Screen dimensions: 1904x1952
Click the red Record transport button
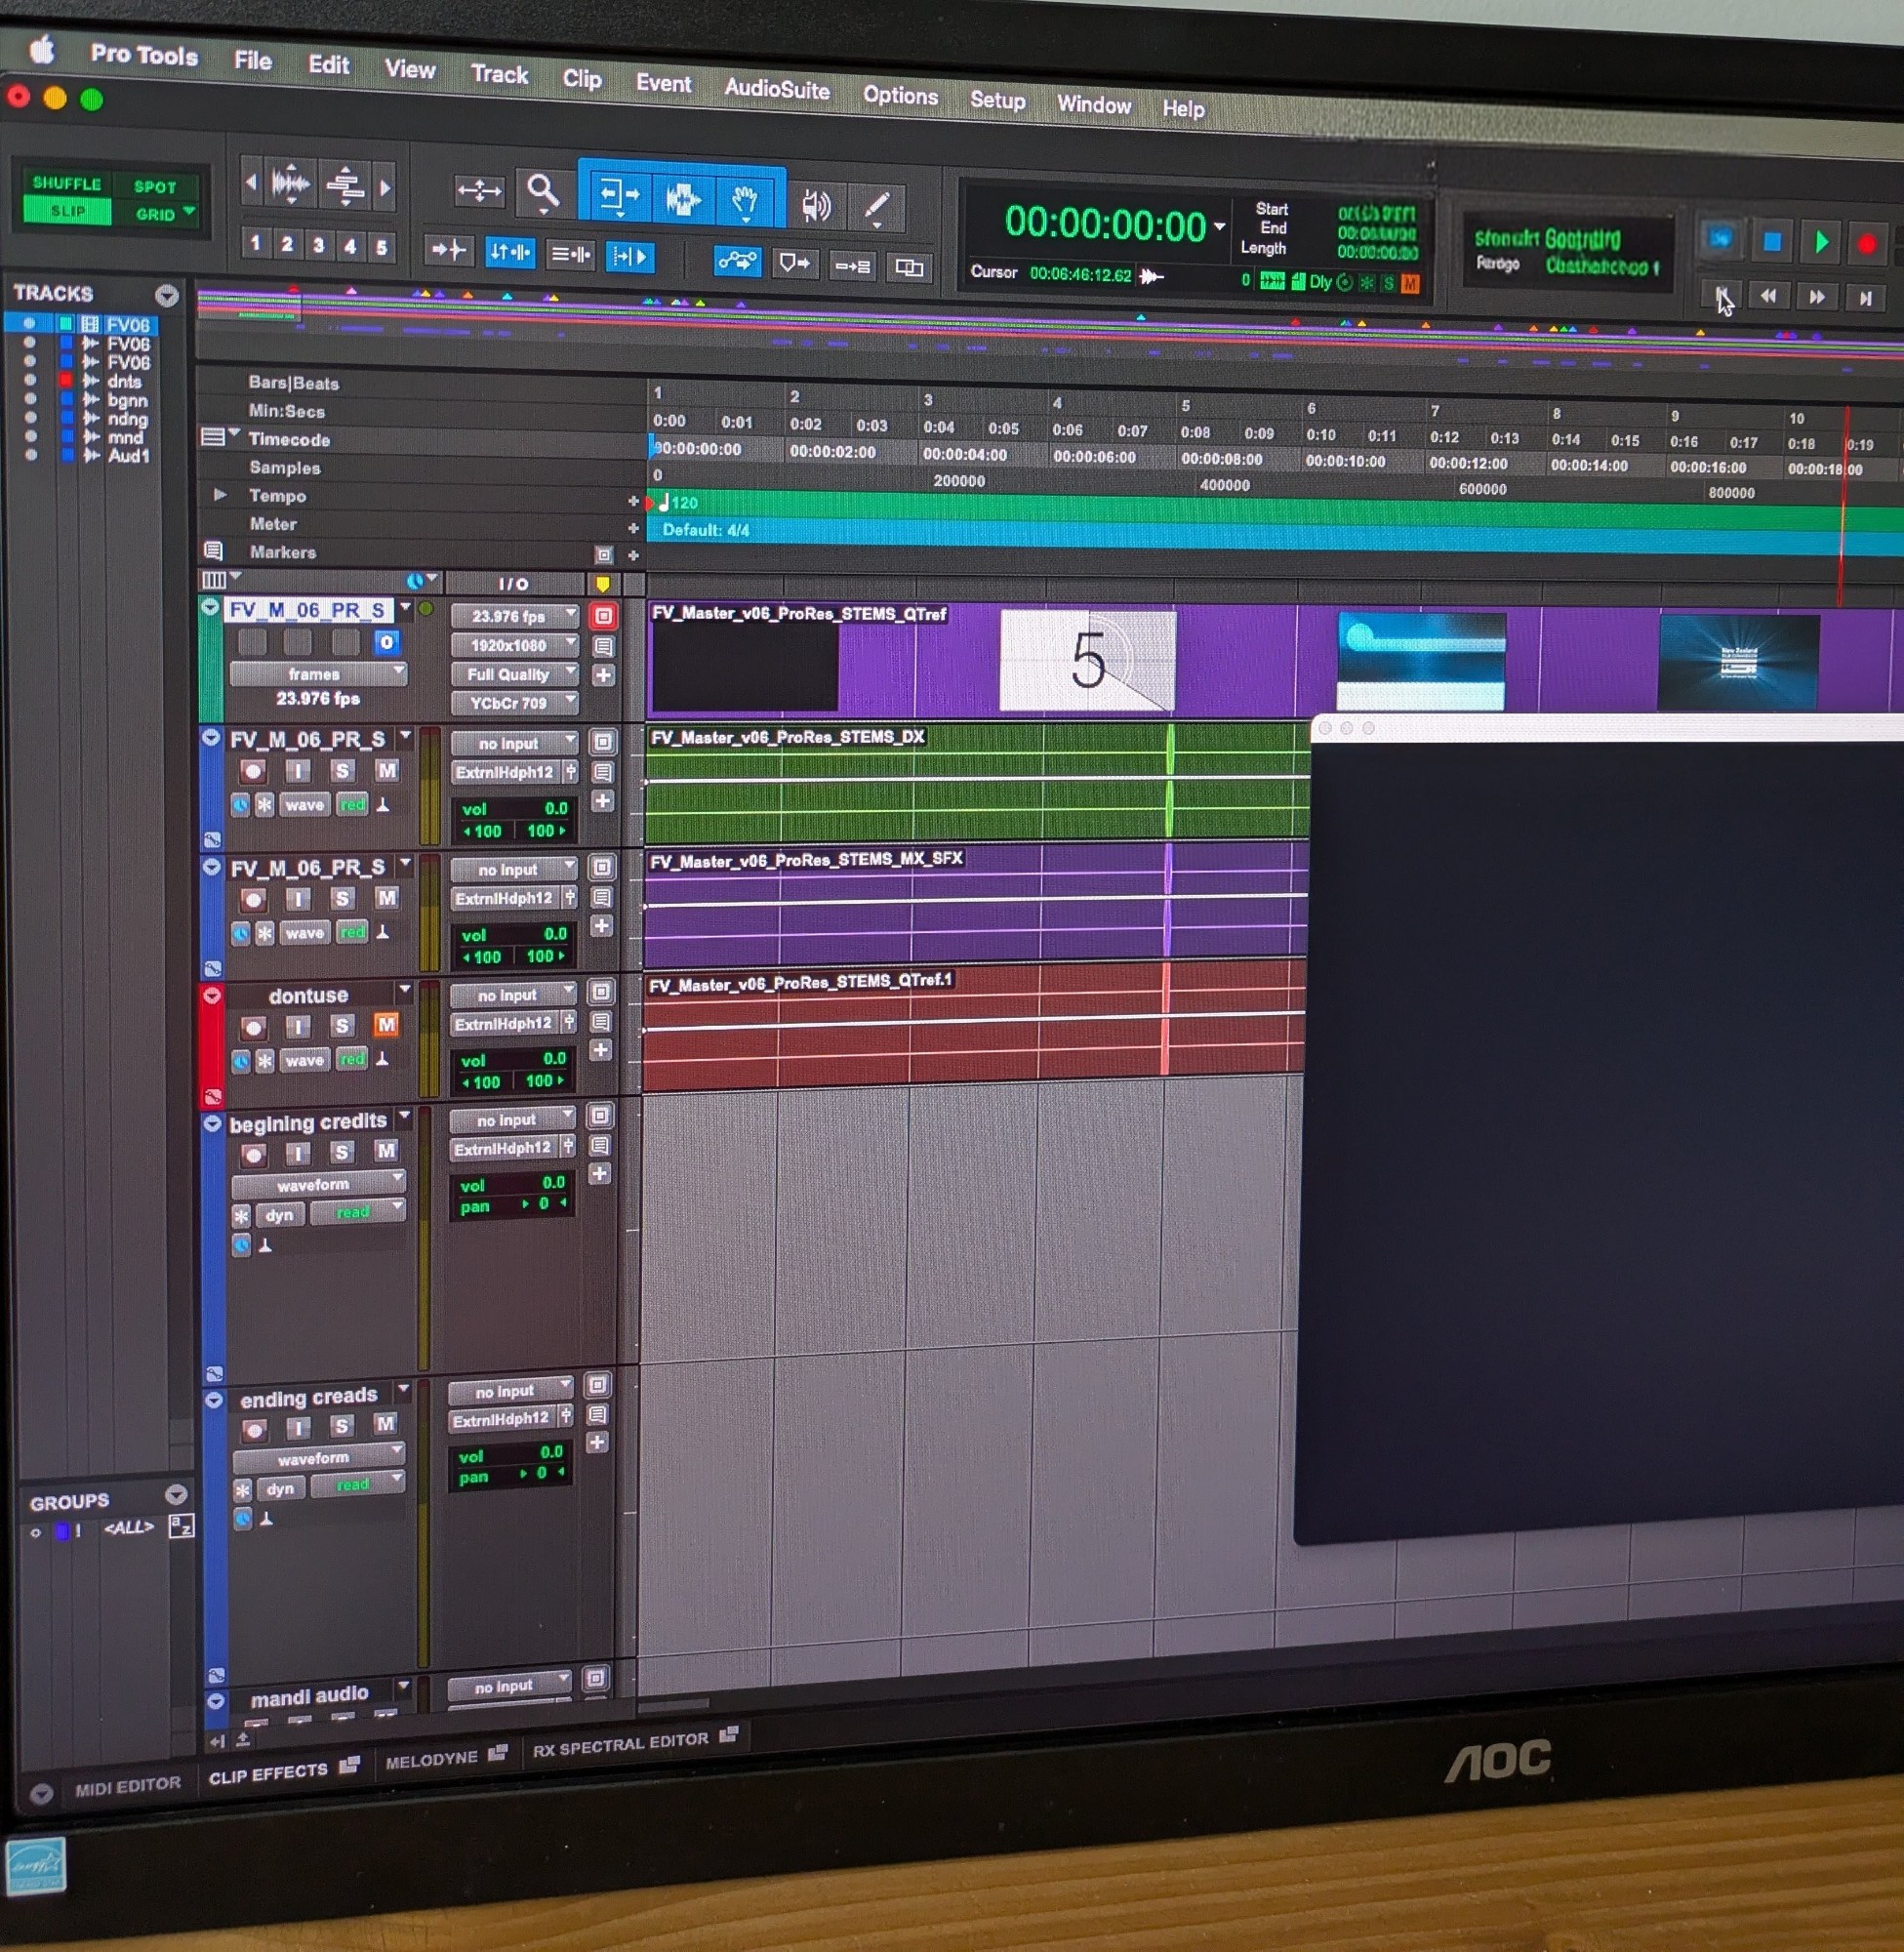click(x=1866, y=243)
